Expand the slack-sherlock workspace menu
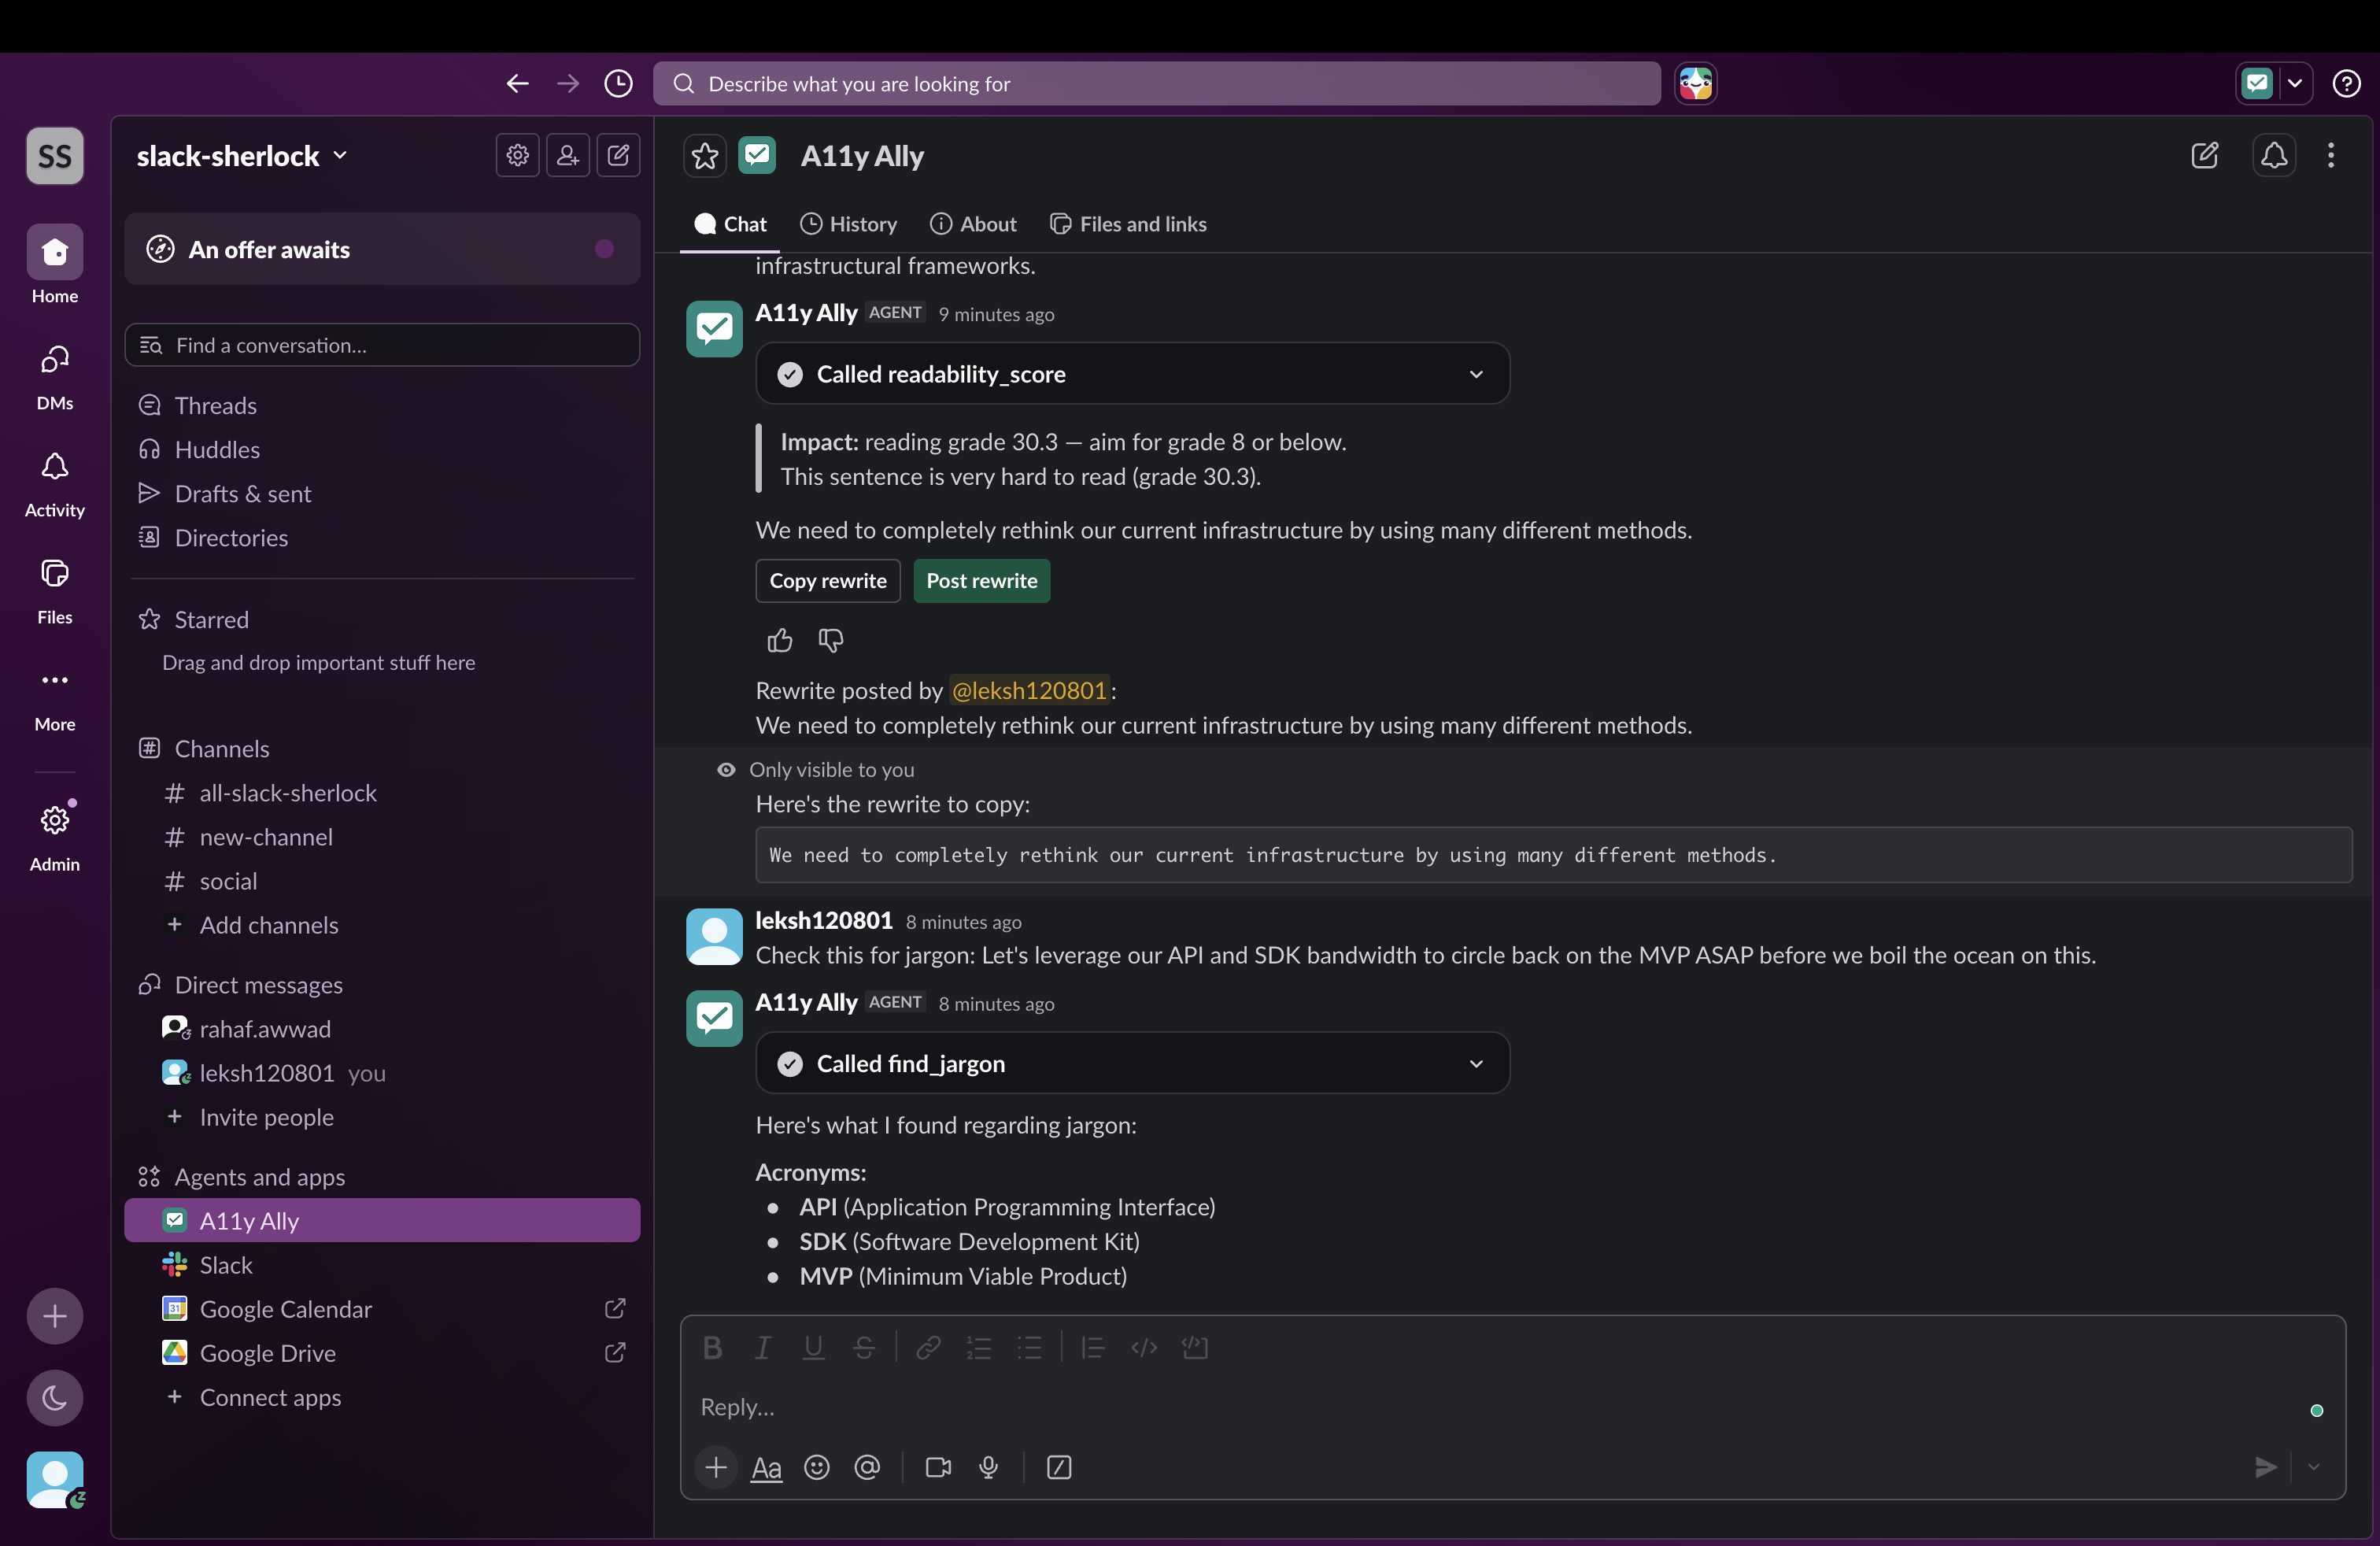 point(242,155)
